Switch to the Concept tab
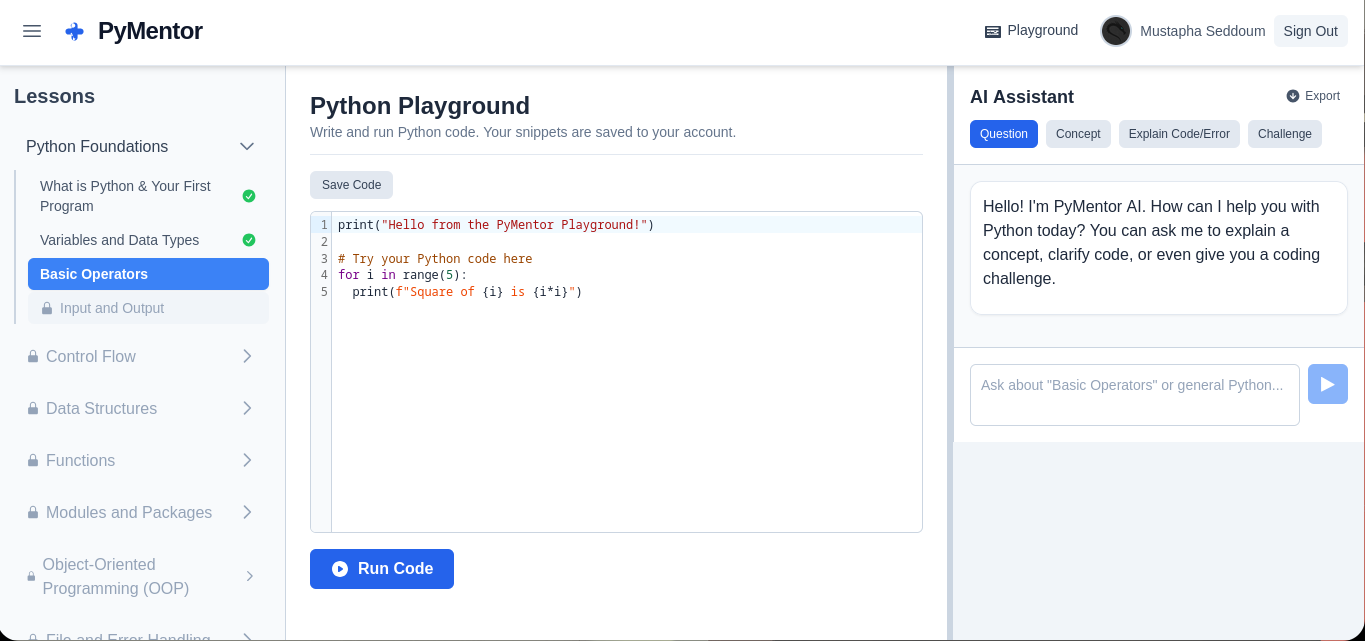The width and height of the screenshot is (1365, 641). [1078, 134]
